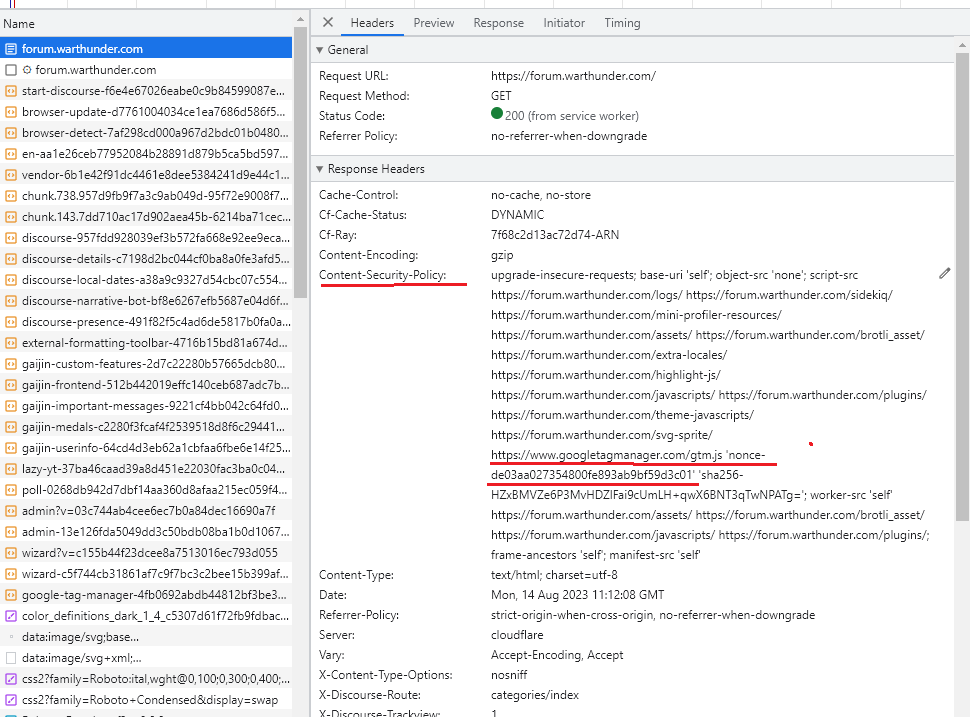Select the google-tag-manager-4fb0692 request row
The image size is (970, 717).
[146, 595]
